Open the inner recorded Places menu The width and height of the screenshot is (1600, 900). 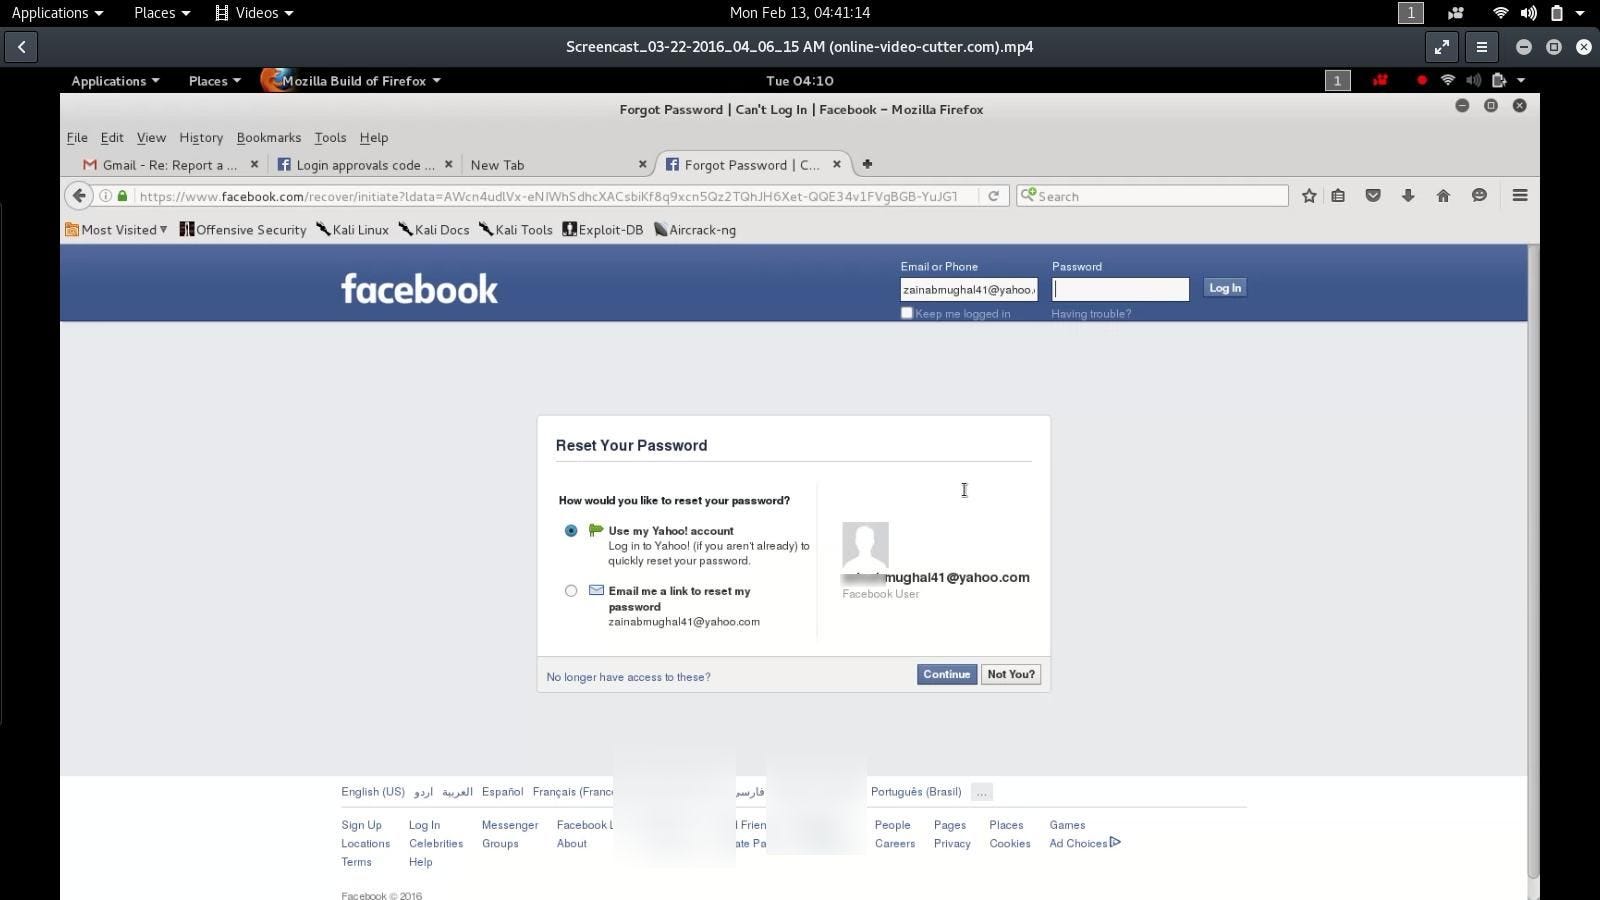(214, 80)
